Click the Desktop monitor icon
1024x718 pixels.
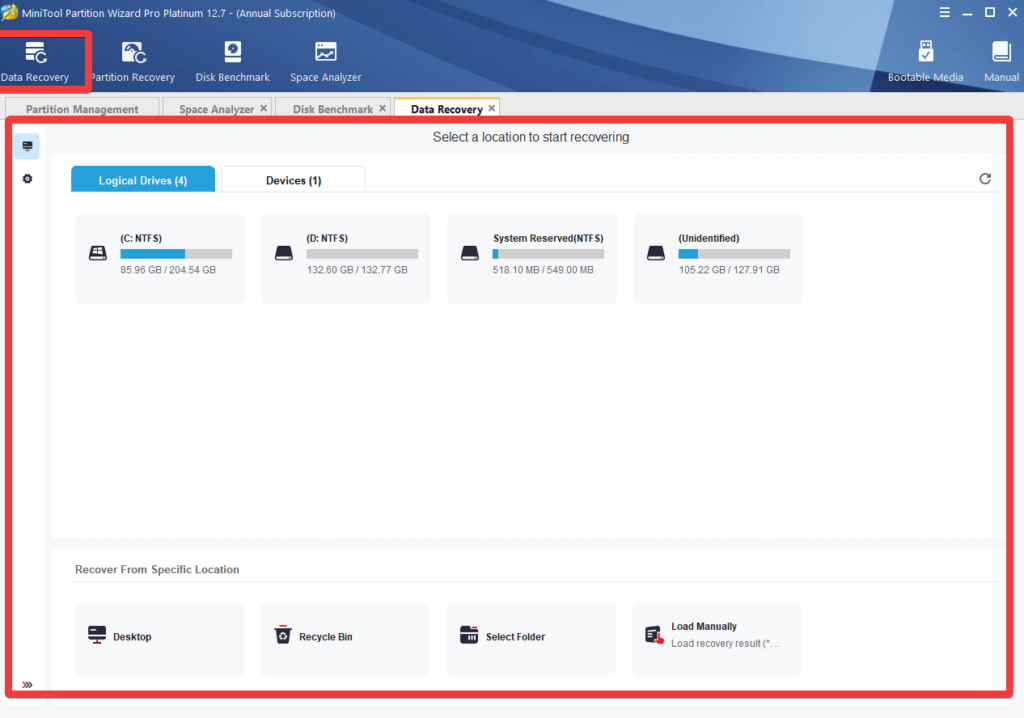97,634
